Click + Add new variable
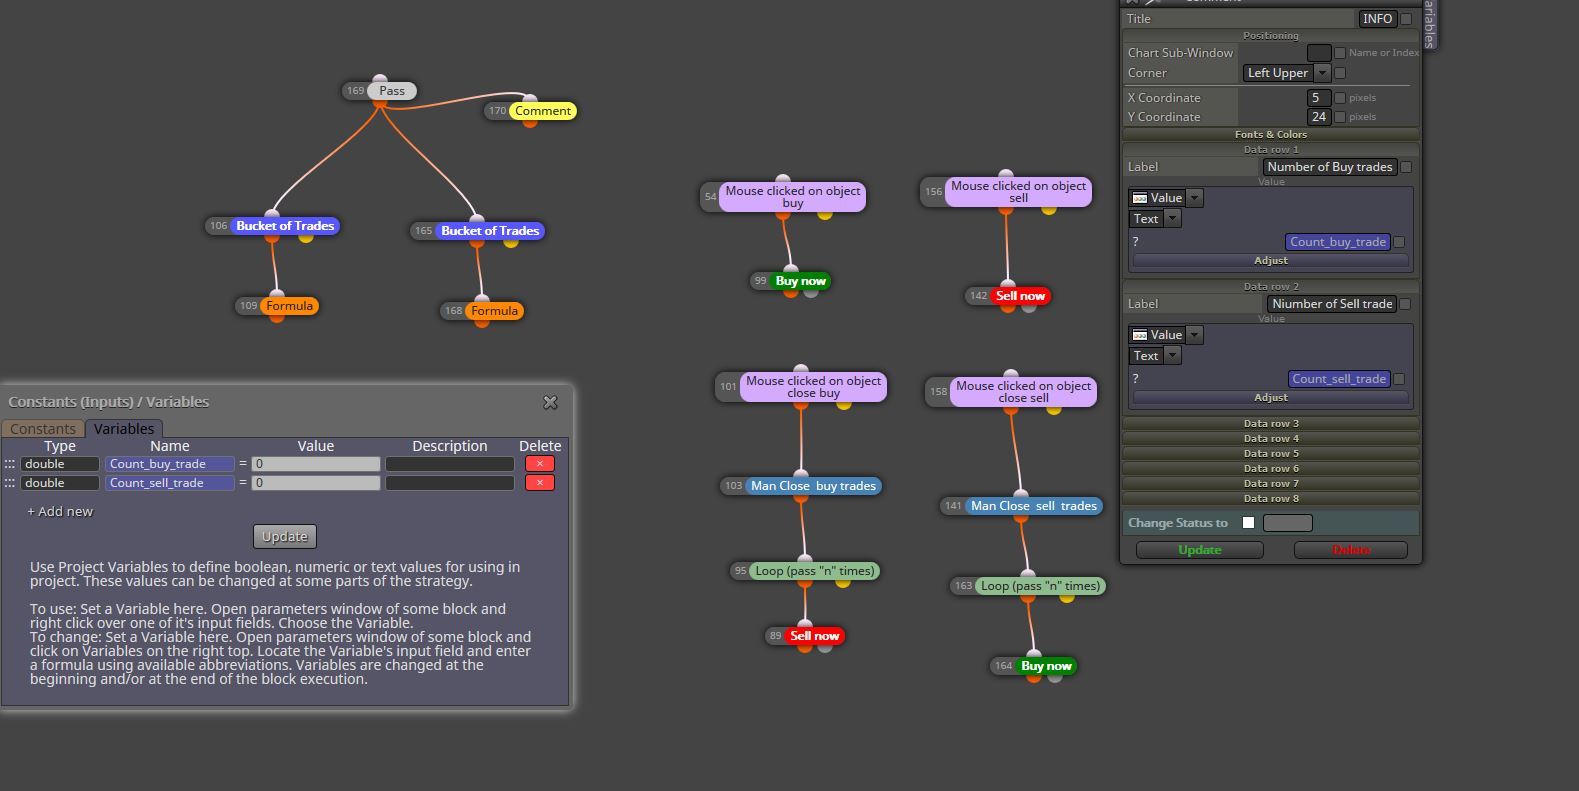This screenshot has width=1579, height=791. coord(60,512)
